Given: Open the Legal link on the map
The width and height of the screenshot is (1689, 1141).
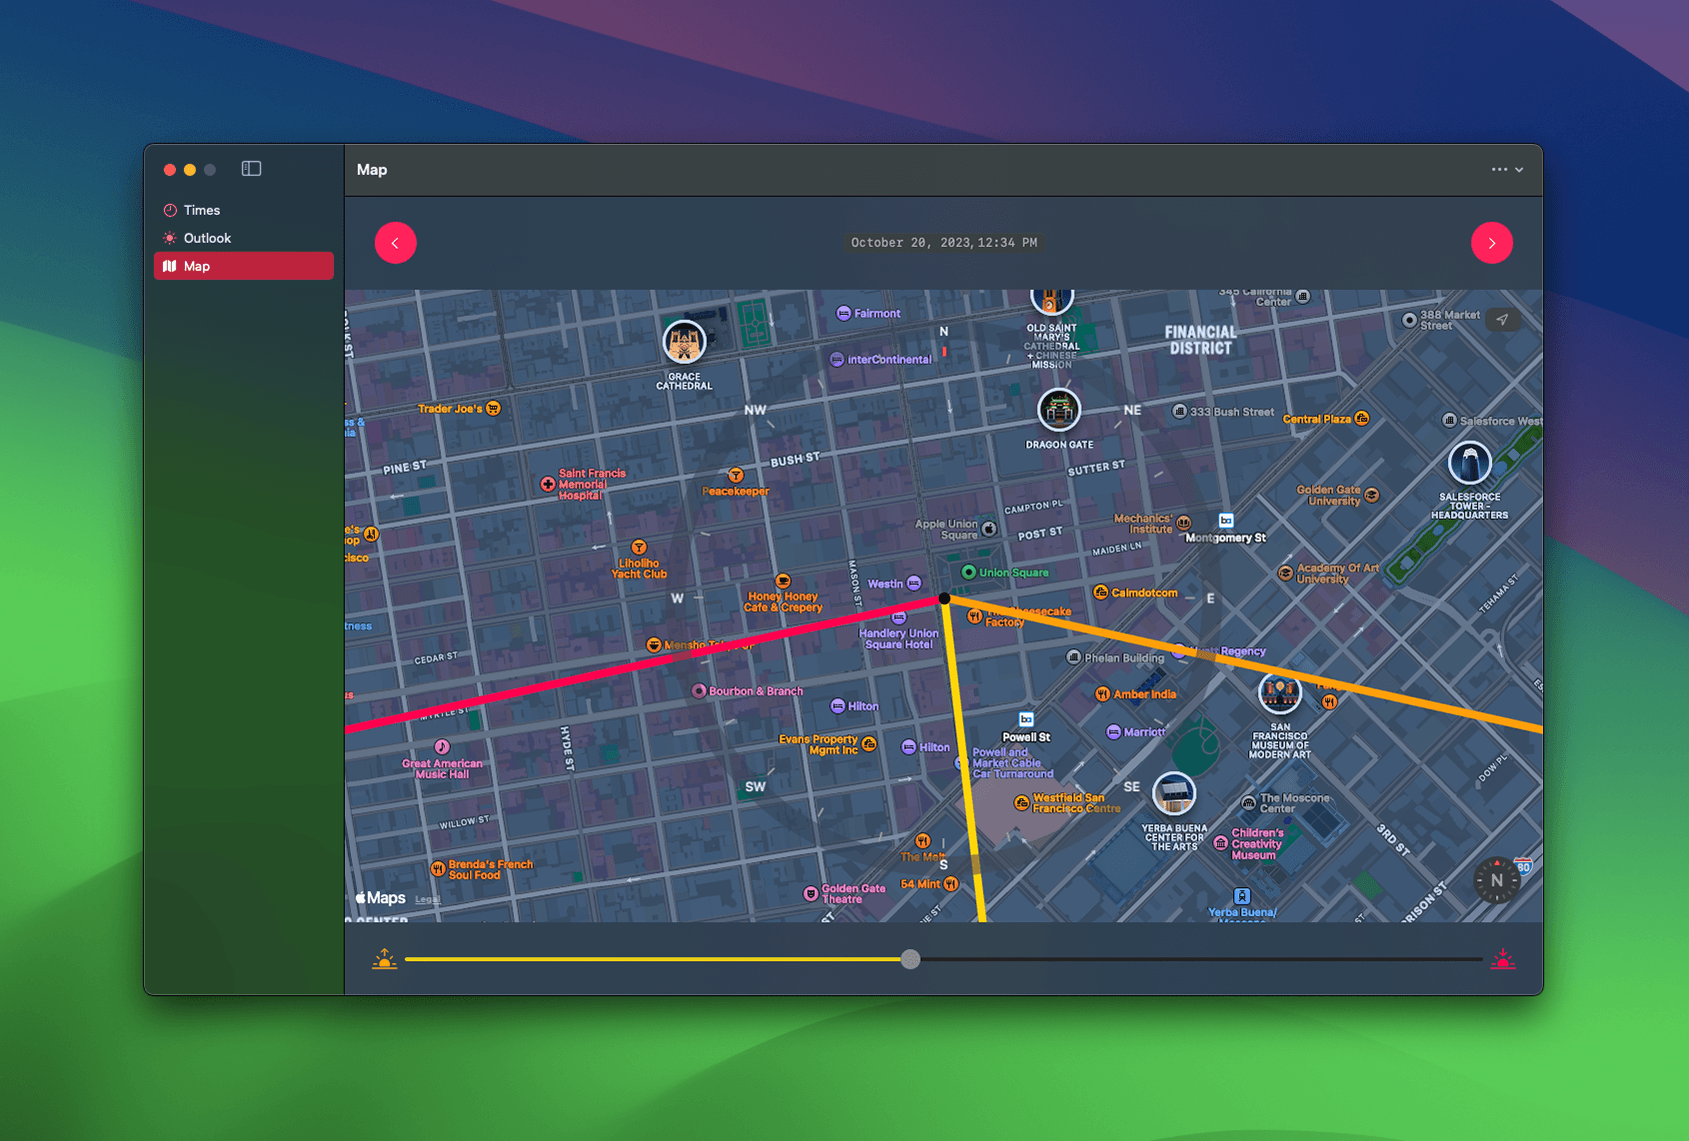Looking at the screenshot, I should pyautogui.click(x=427, y=899).
